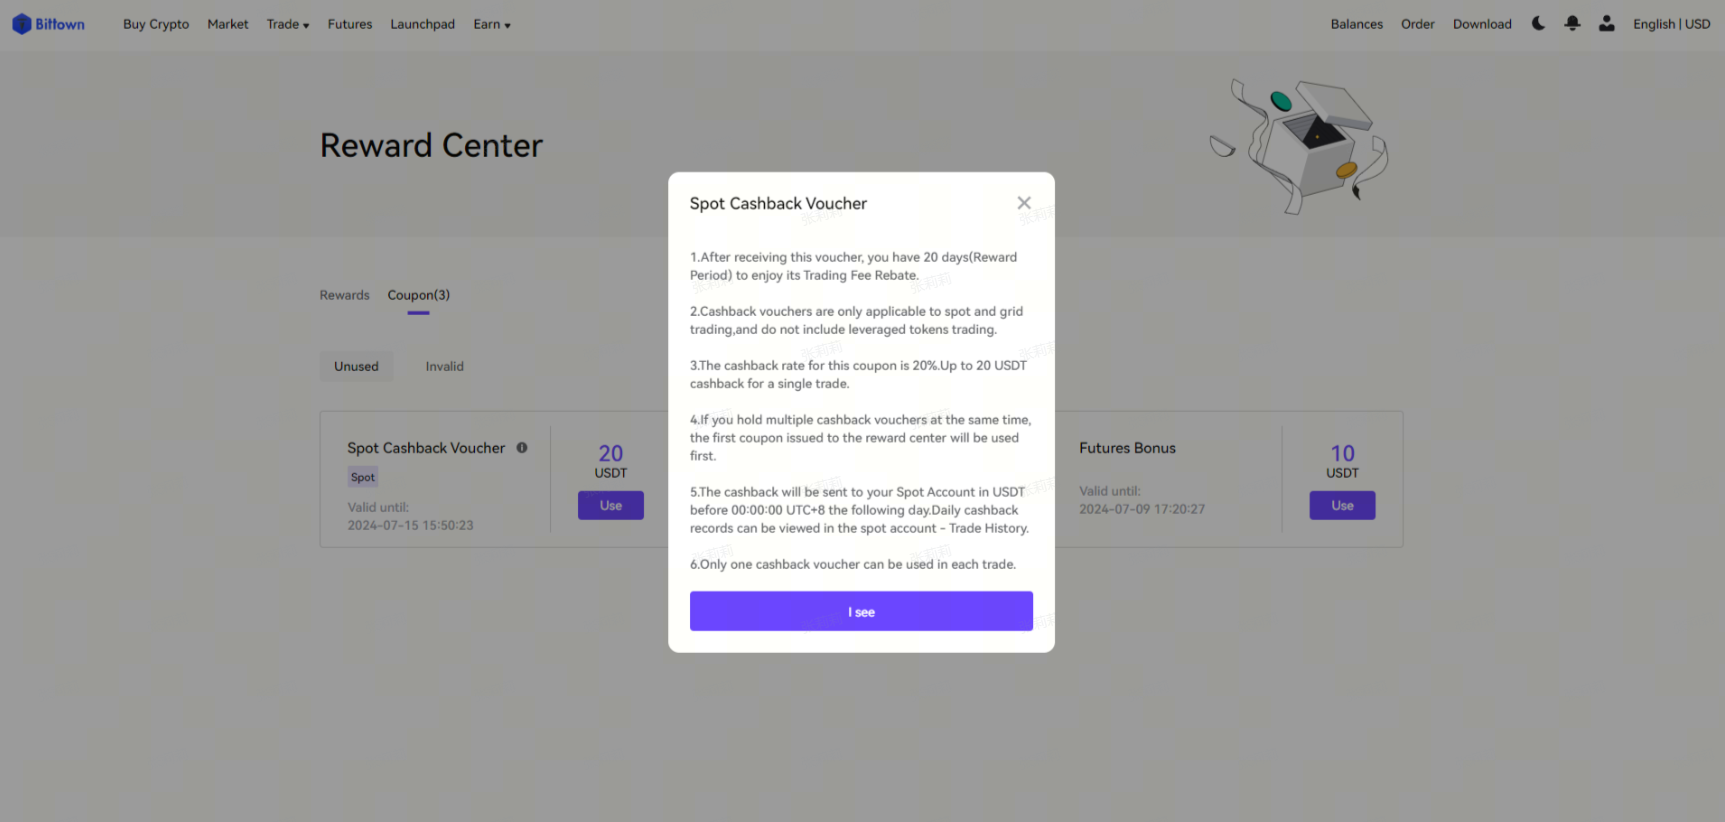Switch to the Rewards tab
Screen dimensions: 1725x822
point(344,295)
